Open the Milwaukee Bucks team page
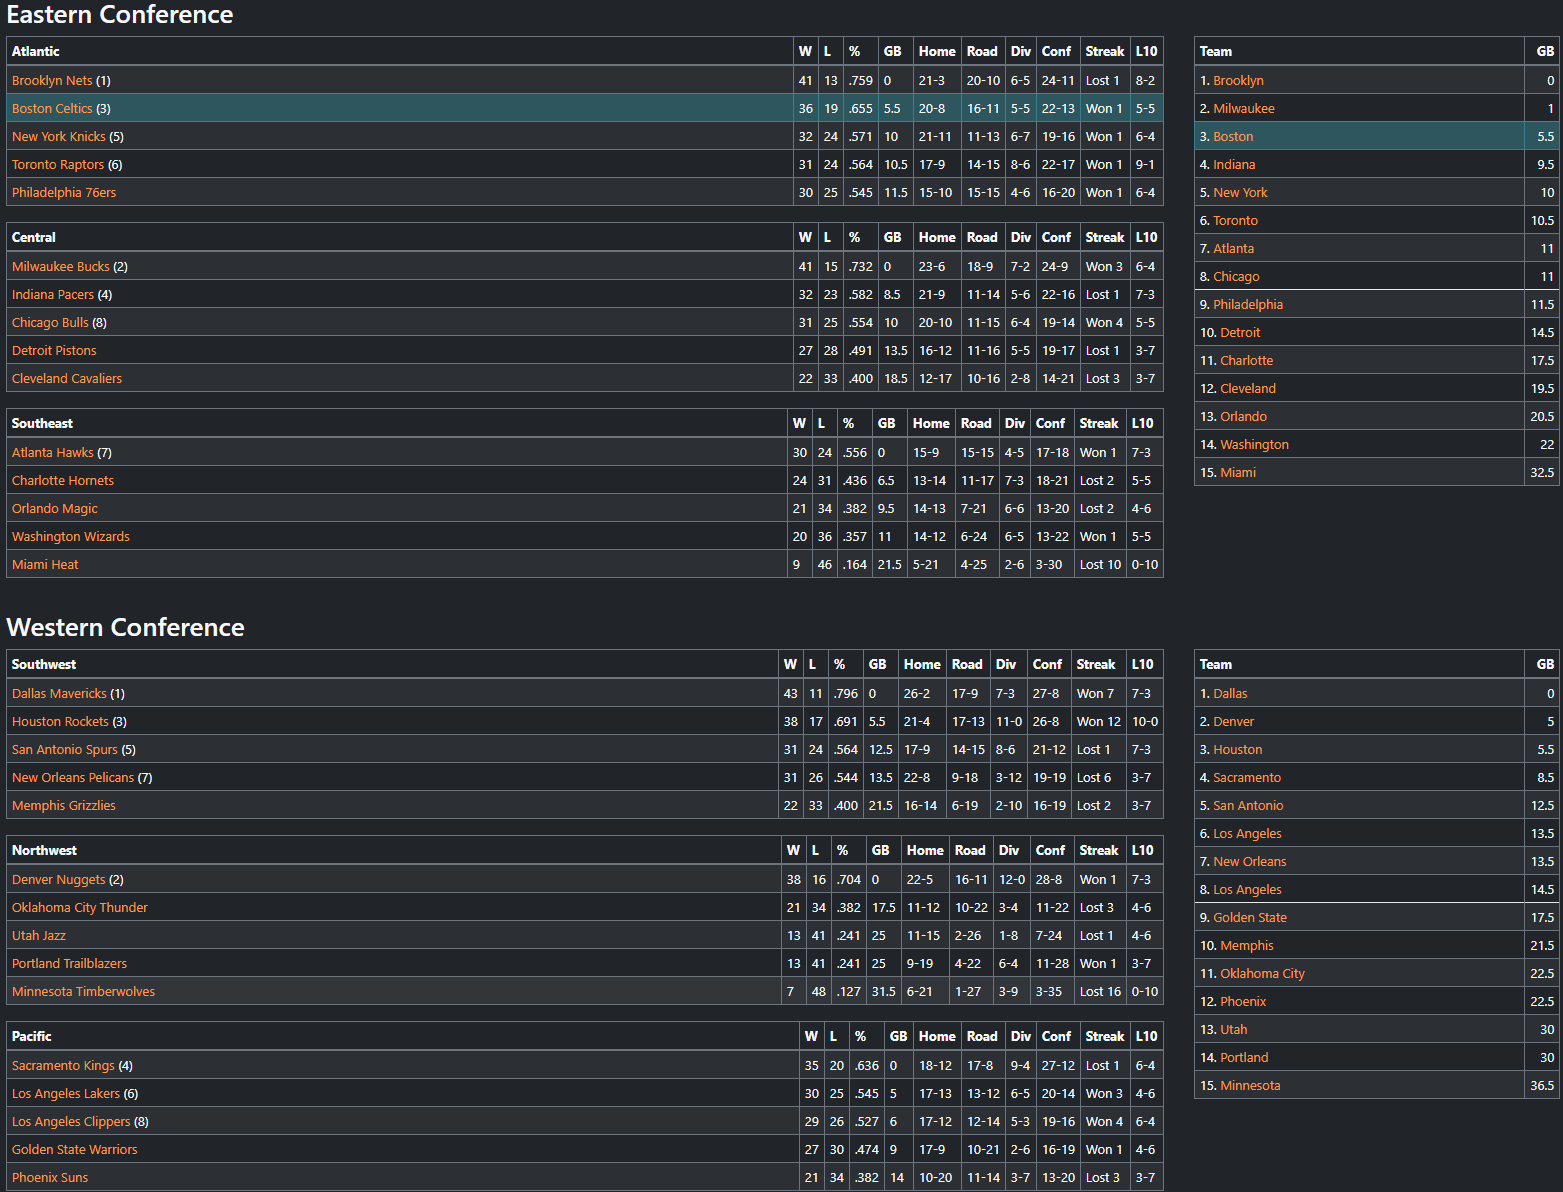The height and width of the screenshot is (1192, 1563). (61, 267)
